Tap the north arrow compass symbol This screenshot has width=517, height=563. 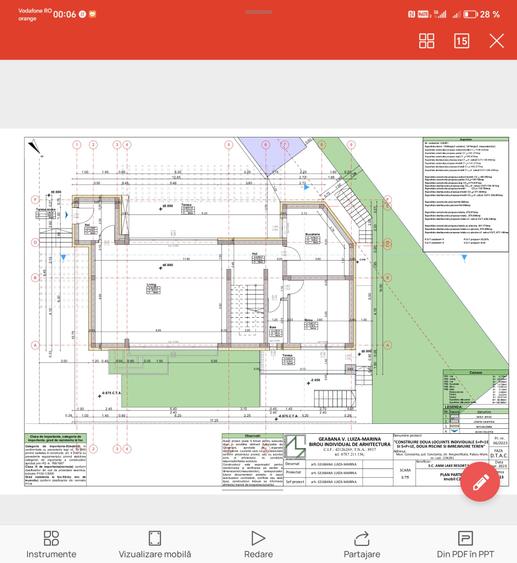[x=35, y=146]
